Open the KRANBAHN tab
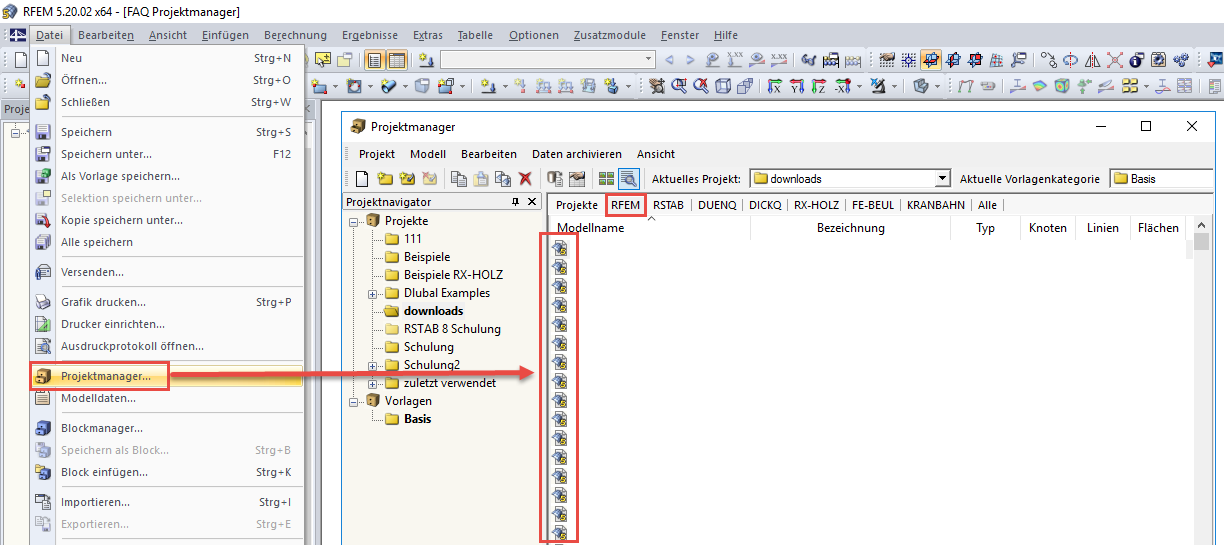Image resolution: width=1224 pixels, height=545 pixels. coord(937,205)
